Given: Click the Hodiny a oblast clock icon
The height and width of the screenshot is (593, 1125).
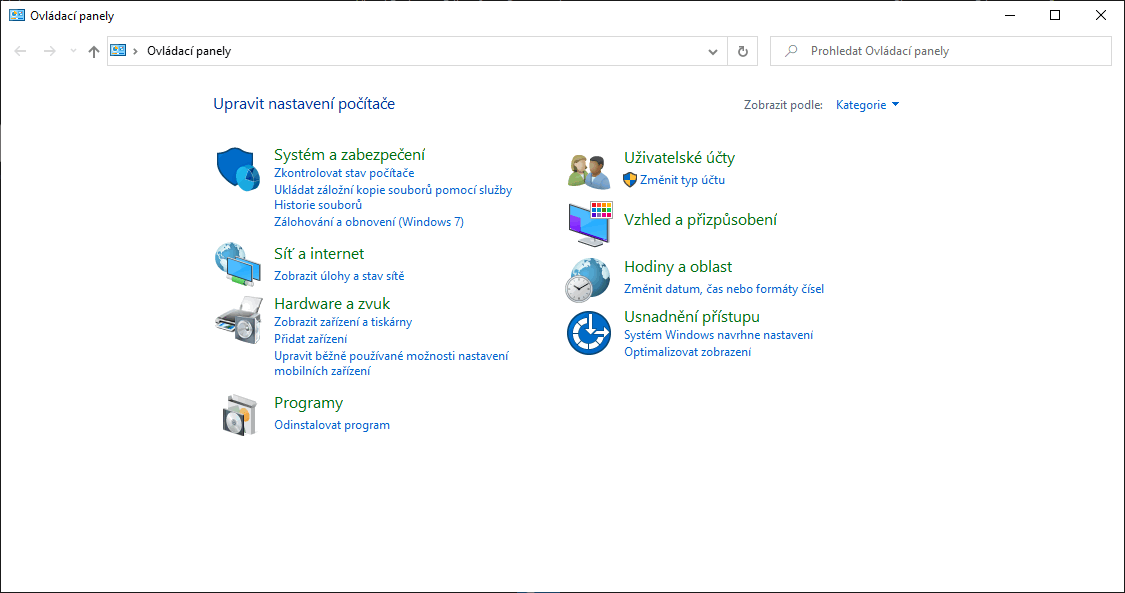Looking at the screenshot, I should coord(588,279).
